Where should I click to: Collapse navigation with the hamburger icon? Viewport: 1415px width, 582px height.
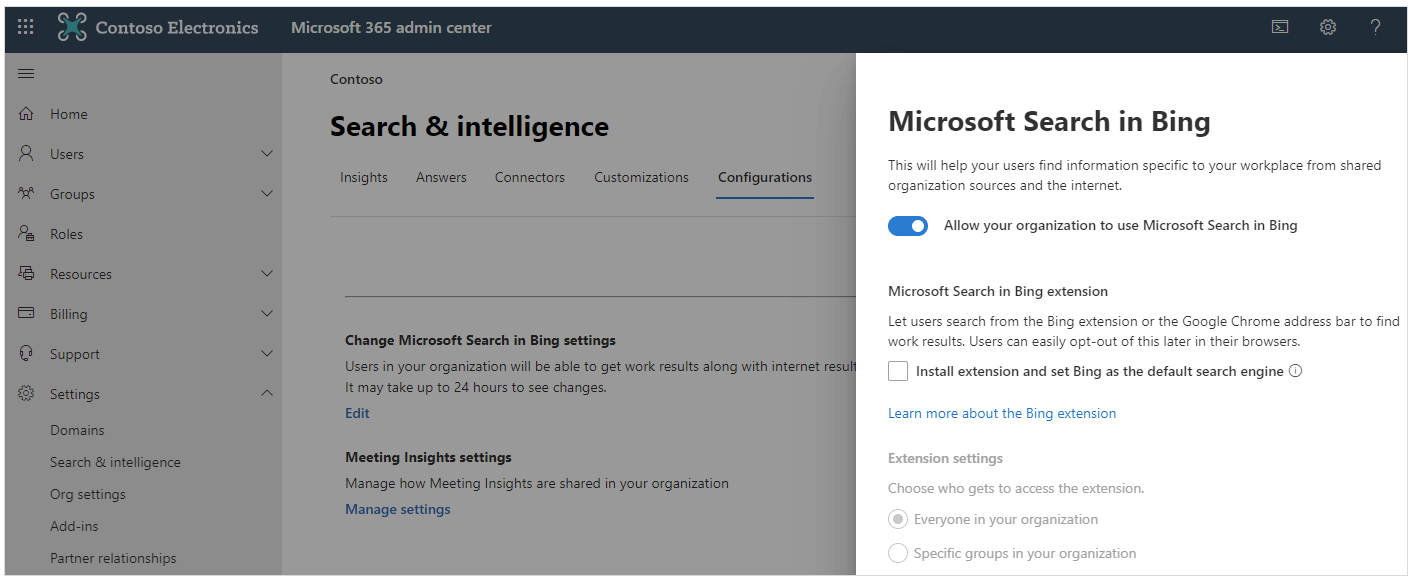27,74
